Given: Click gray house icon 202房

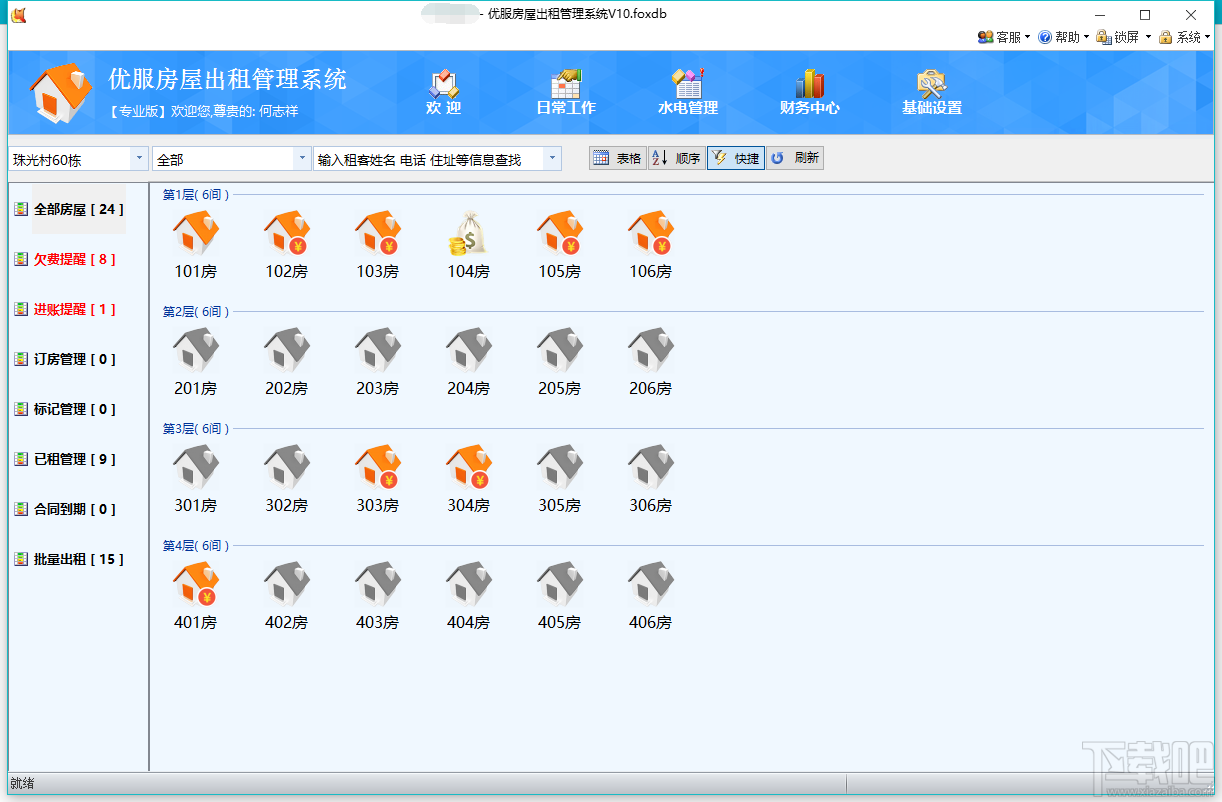Looking at the screenshot, I should pyautogui.click(x=286, y=350).
